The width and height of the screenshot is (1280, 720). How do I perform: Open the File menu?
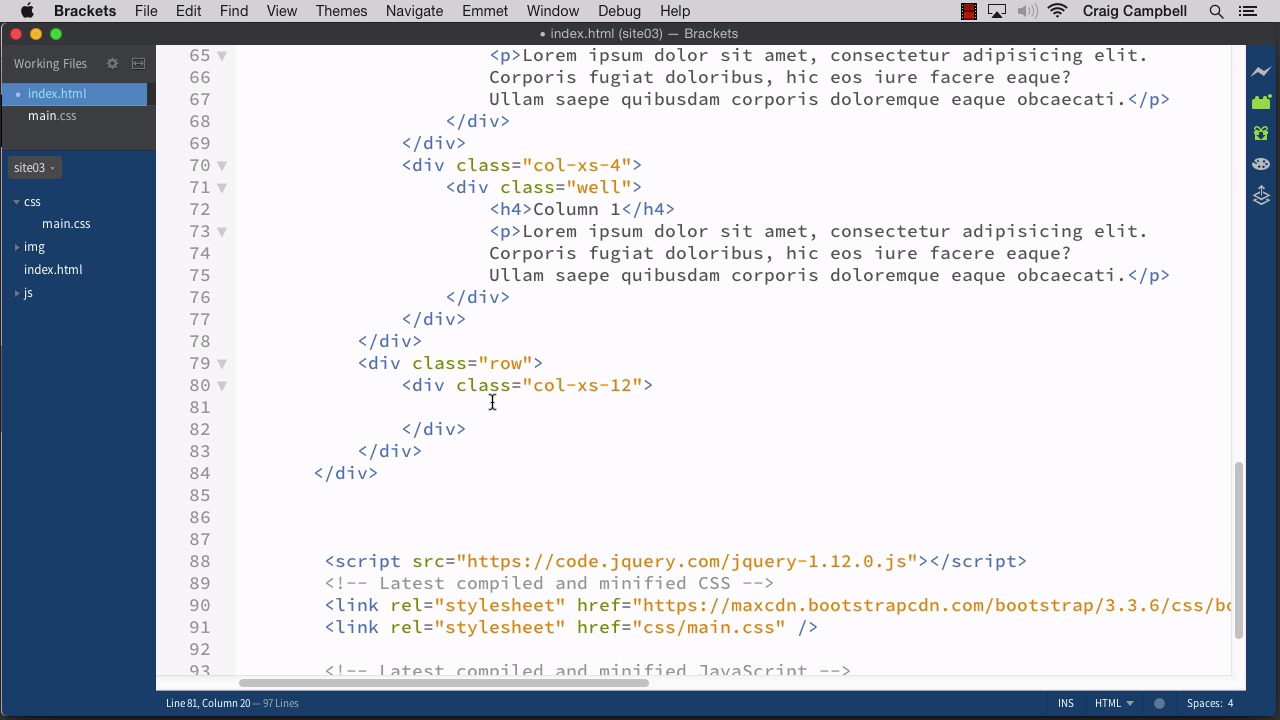tap(146, 11)
